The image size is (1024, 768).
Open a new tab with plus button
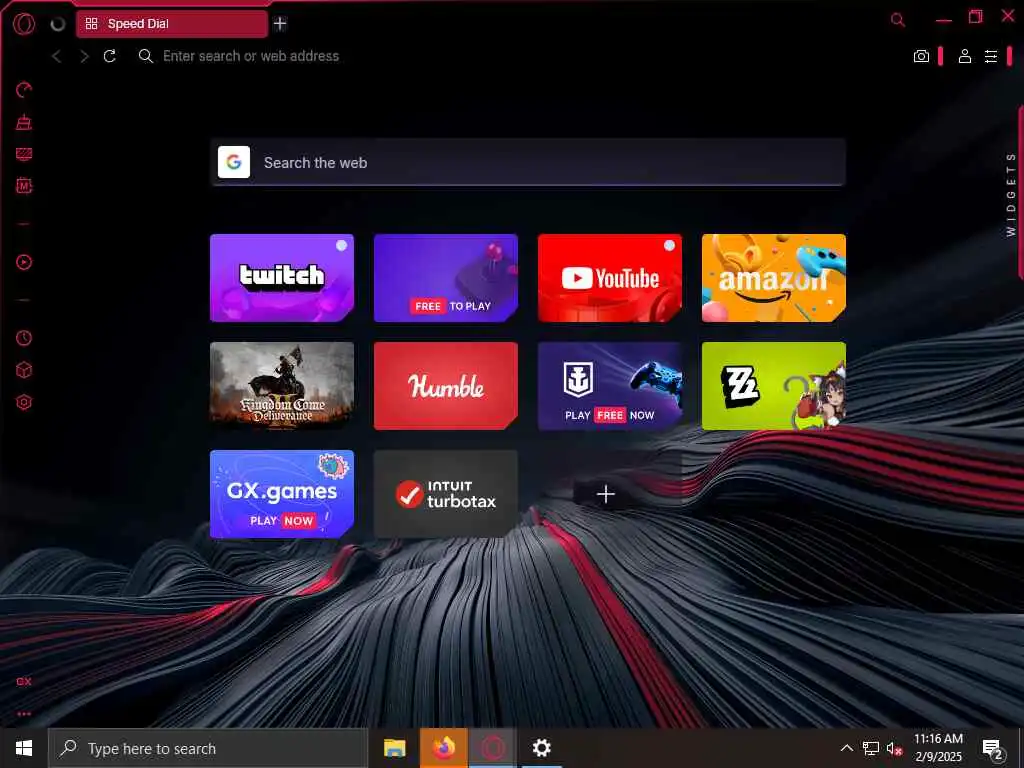pyautogui.click(x=280, y=24)
